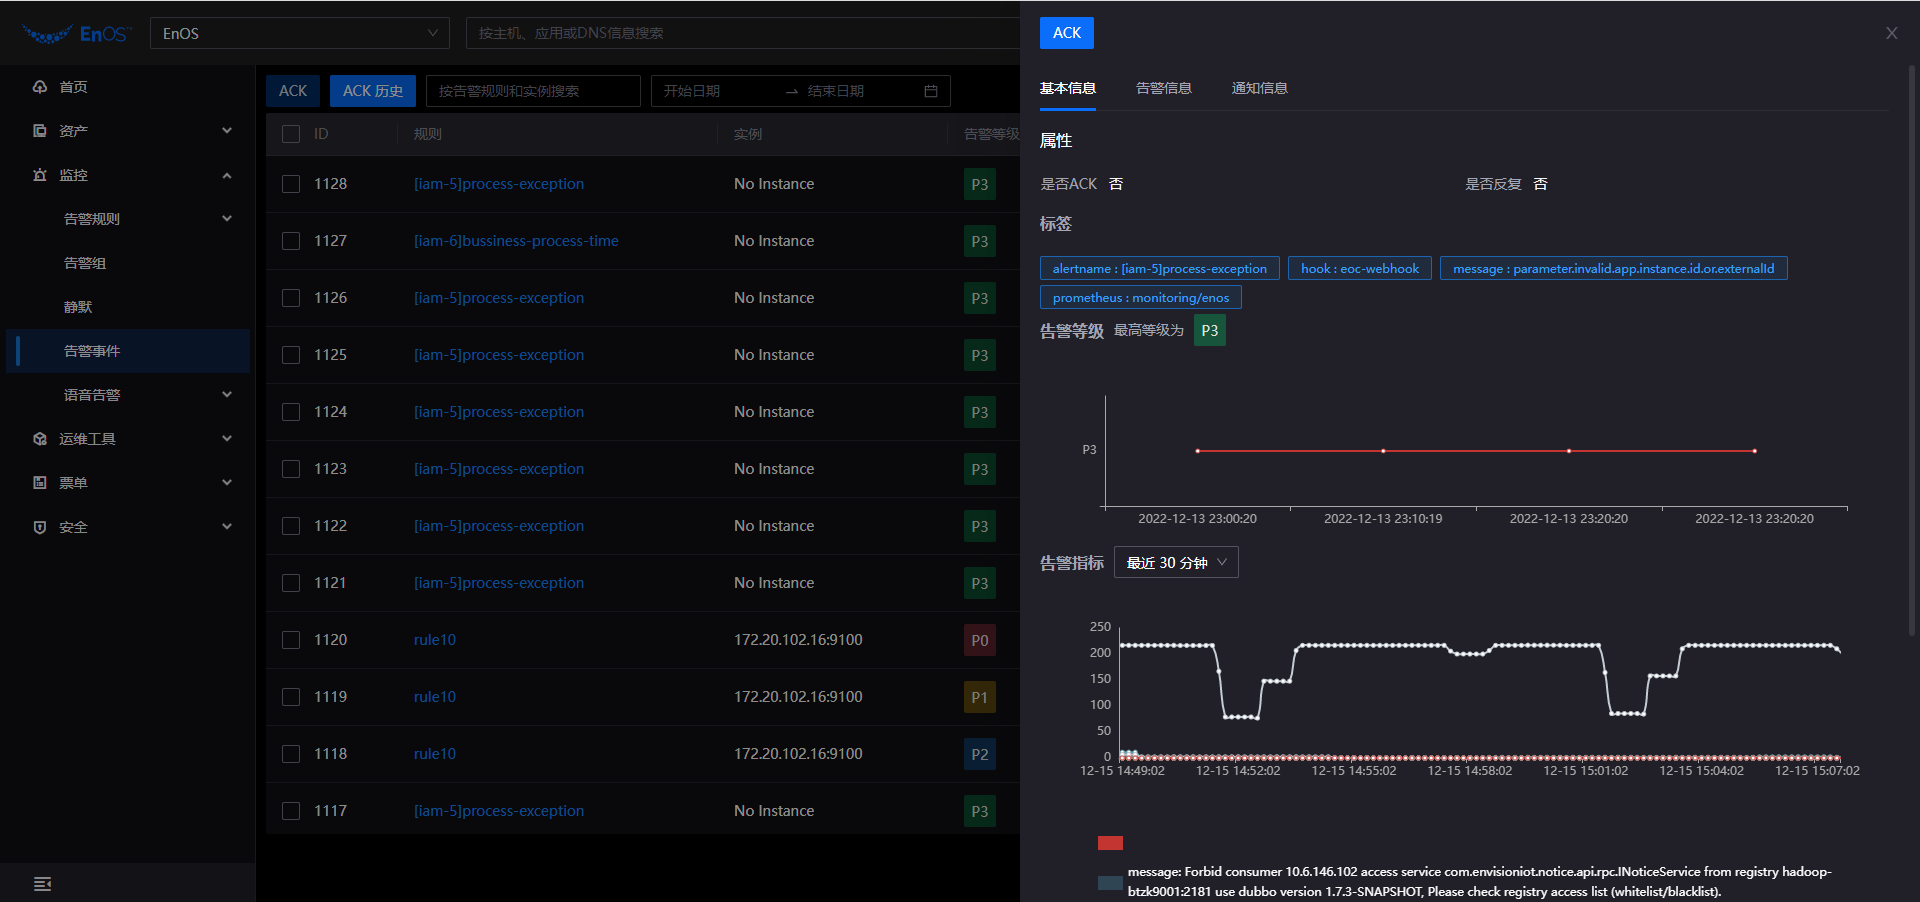Open rule link for alert 1127 bussiness-process-time
Viewport: 1920px width, 902px height.
(516, 241)
